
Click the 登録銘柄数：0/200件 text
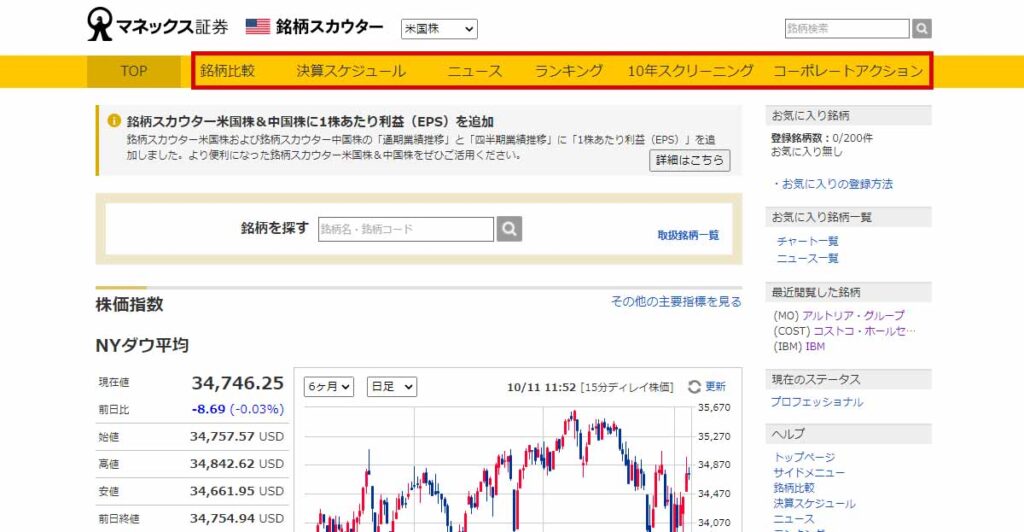click(x=822, y=138)
